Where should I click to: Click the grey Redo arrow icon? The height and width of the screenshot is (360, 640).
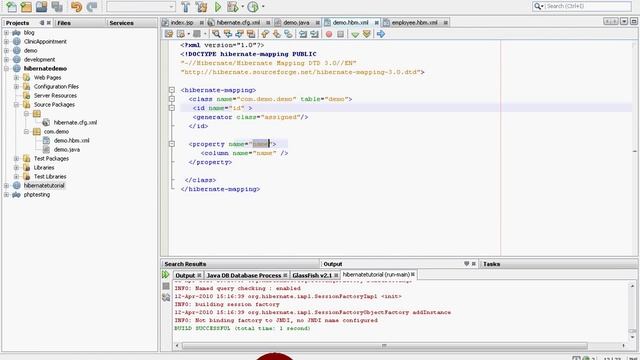tap(92, 7)
